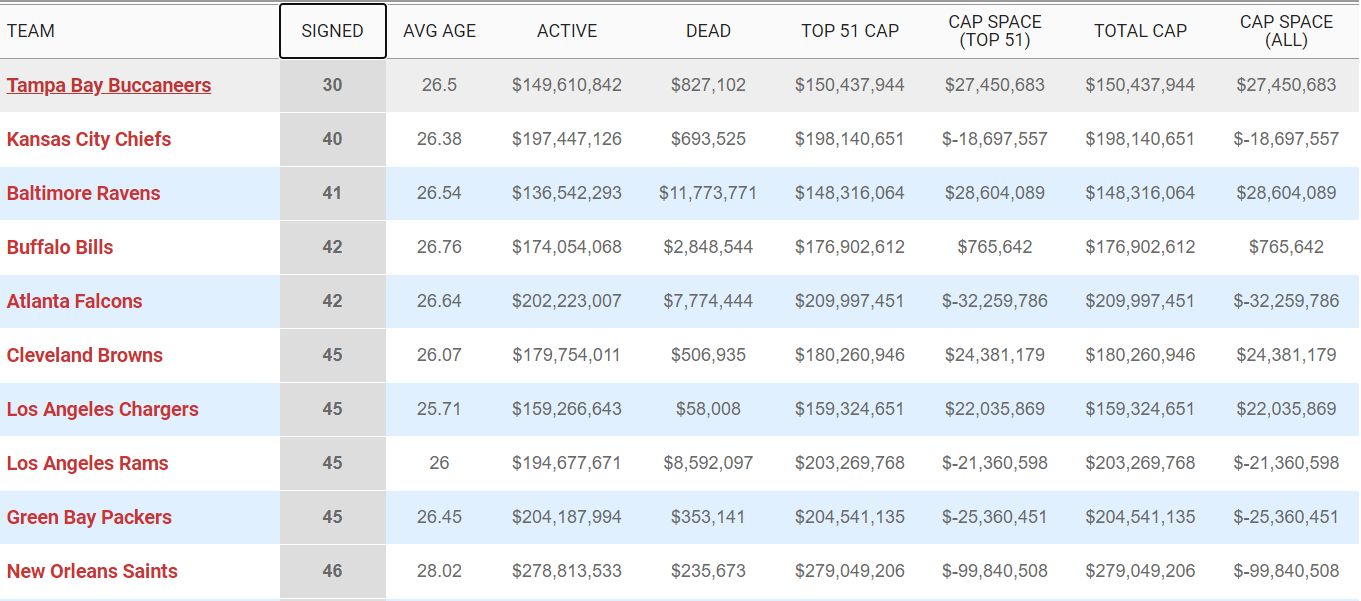
Task: Go to the Buffalo Bills team page
Action: pyautogui.click(x=60, y=247)
